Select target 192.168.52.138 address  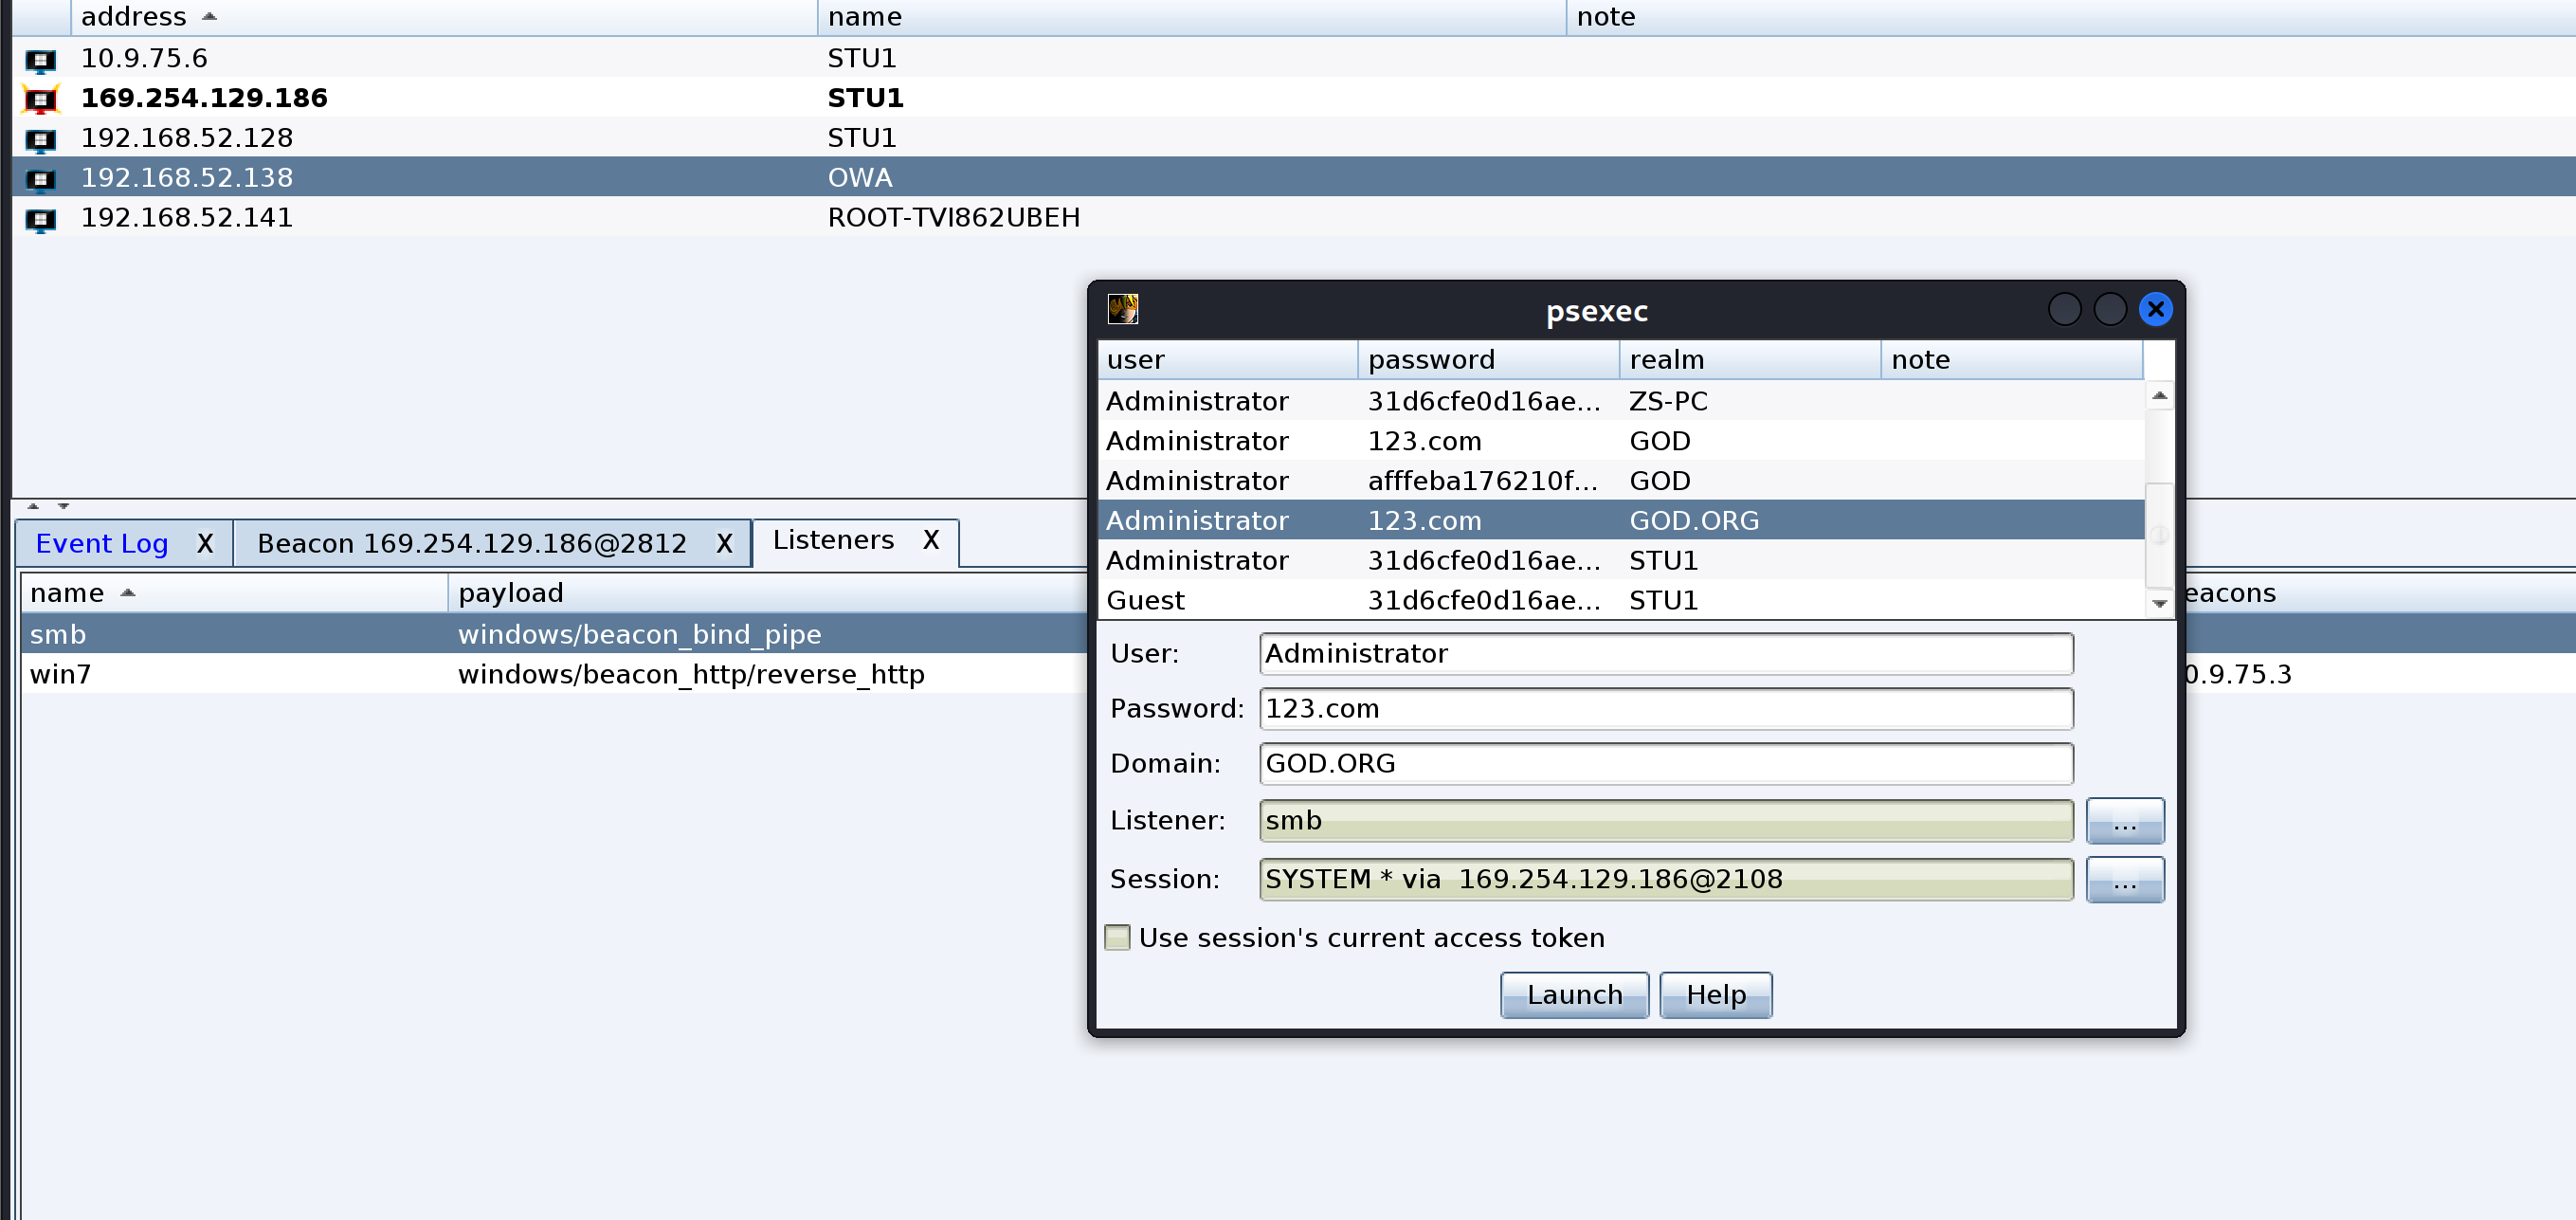187,178
